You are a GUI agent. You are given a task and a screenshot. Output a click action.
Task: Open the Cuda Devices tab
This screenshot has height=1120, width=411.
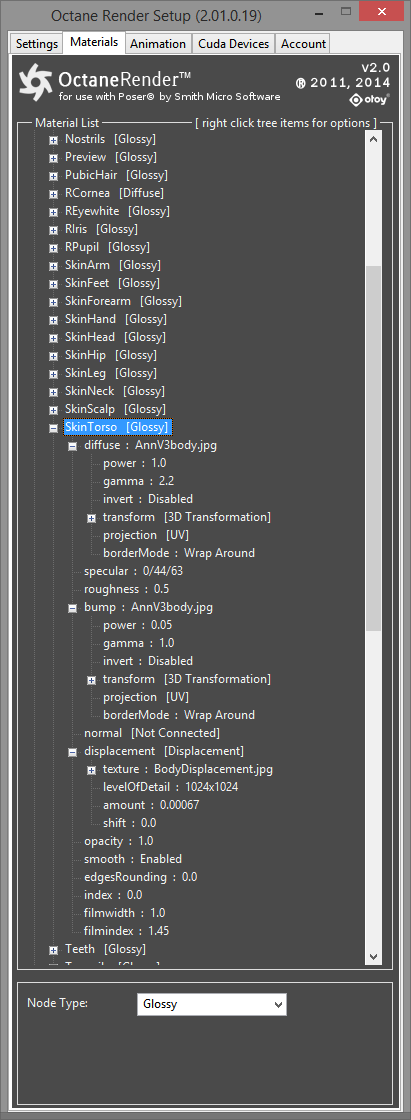233,44
